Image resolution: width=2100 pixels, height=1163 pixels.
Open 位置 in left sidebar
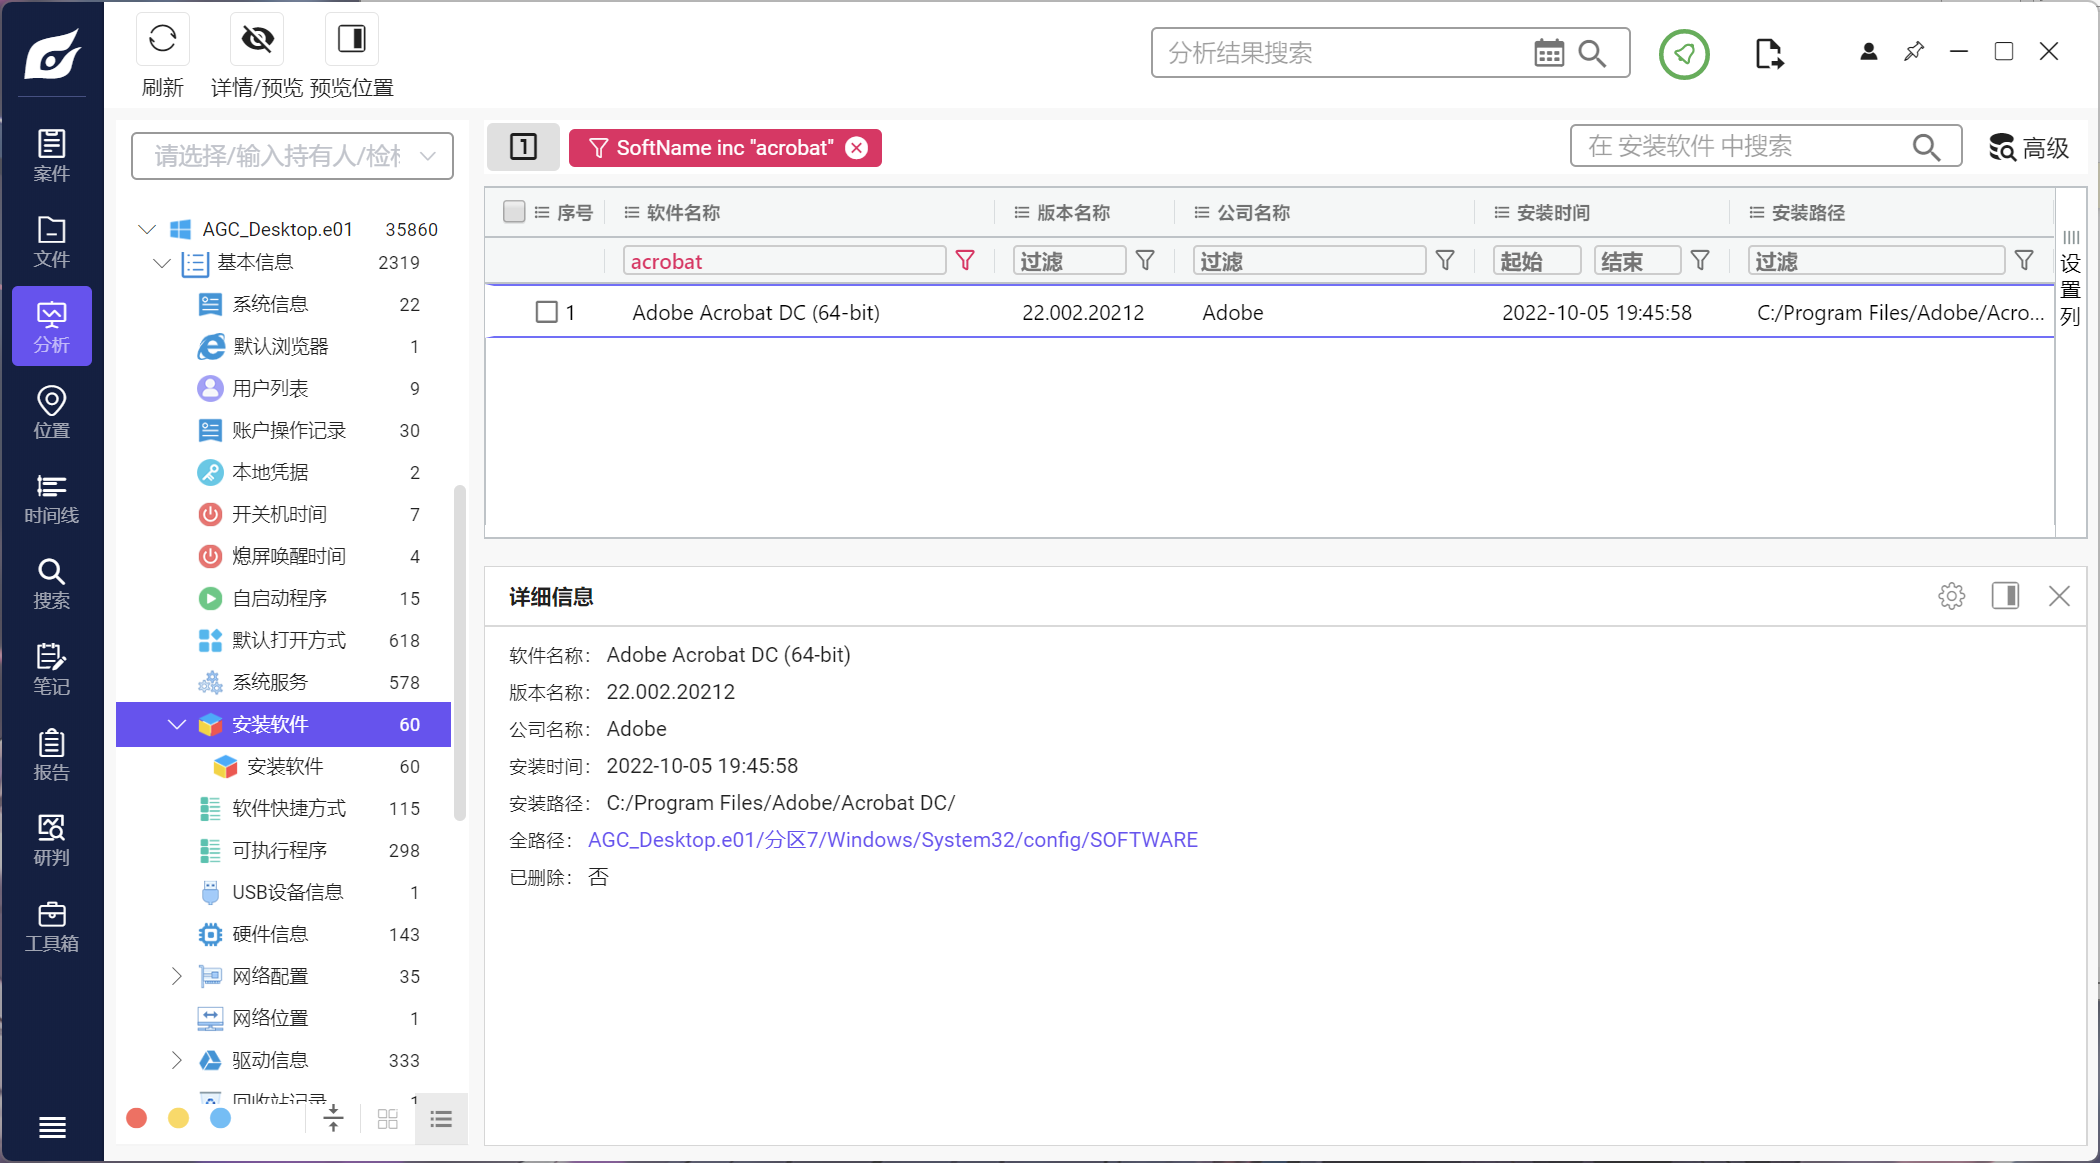(52, 412)
